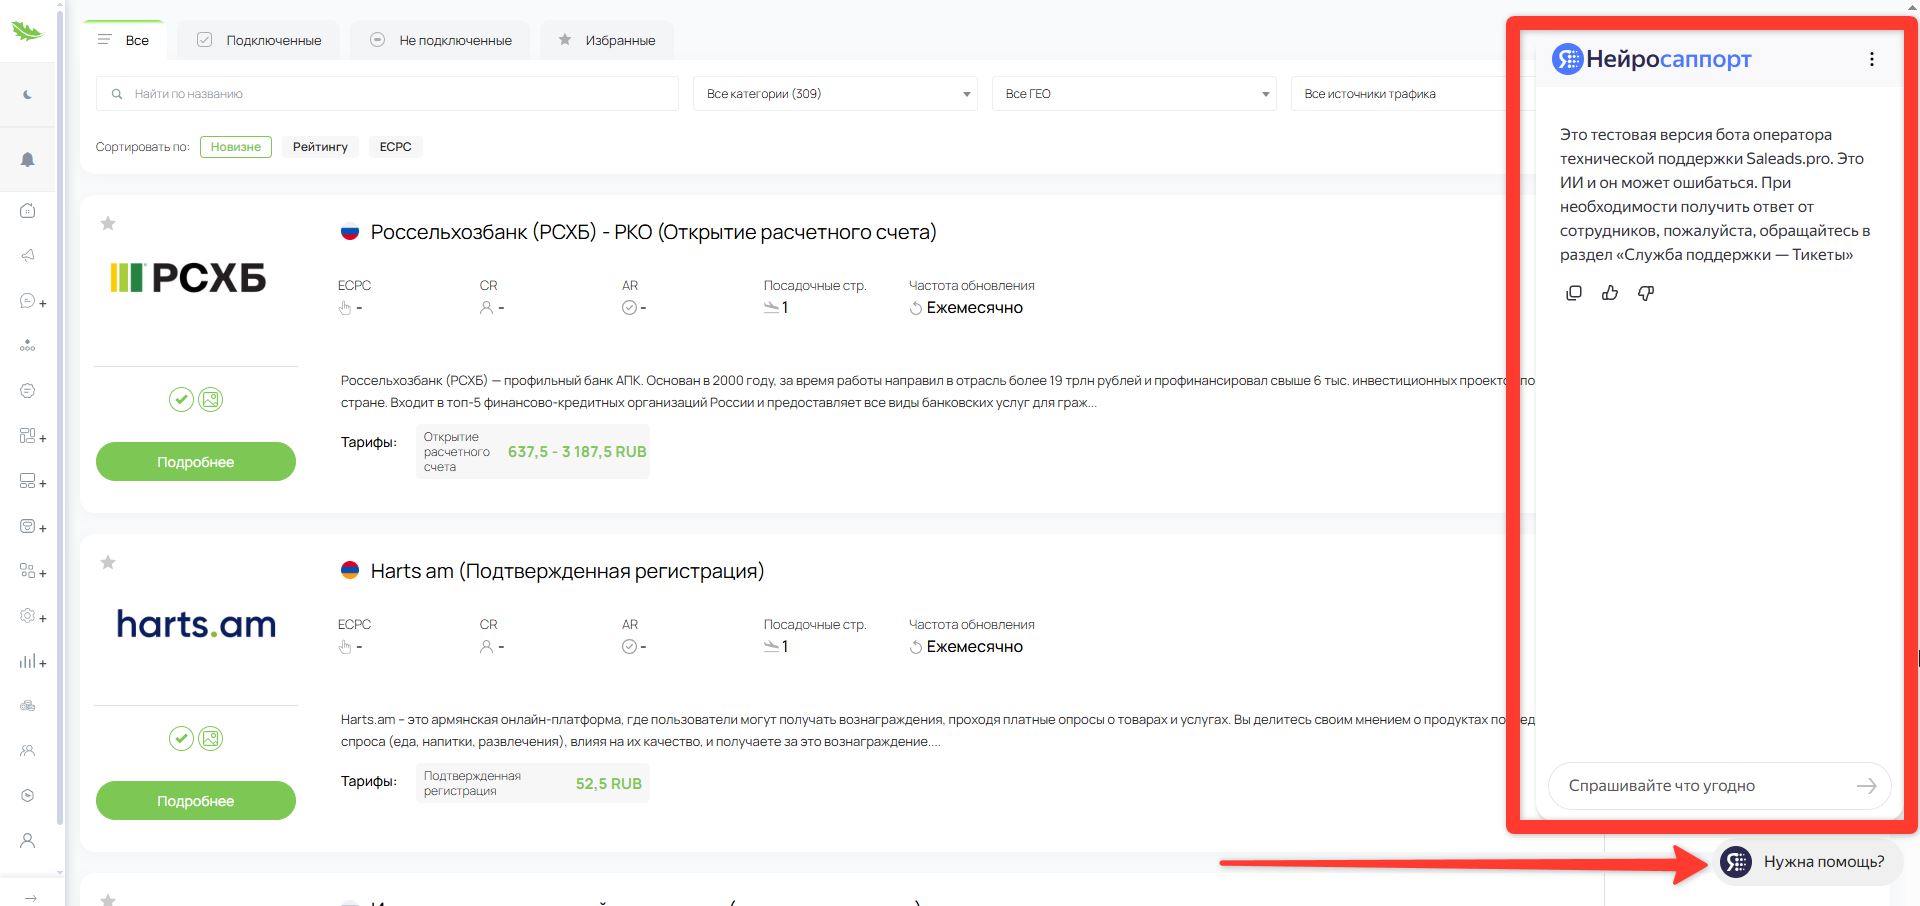The height and width of the screenshot is (906, 1920).
Task: Click green checkmark icon under harts.am logo
Action: 181,739
